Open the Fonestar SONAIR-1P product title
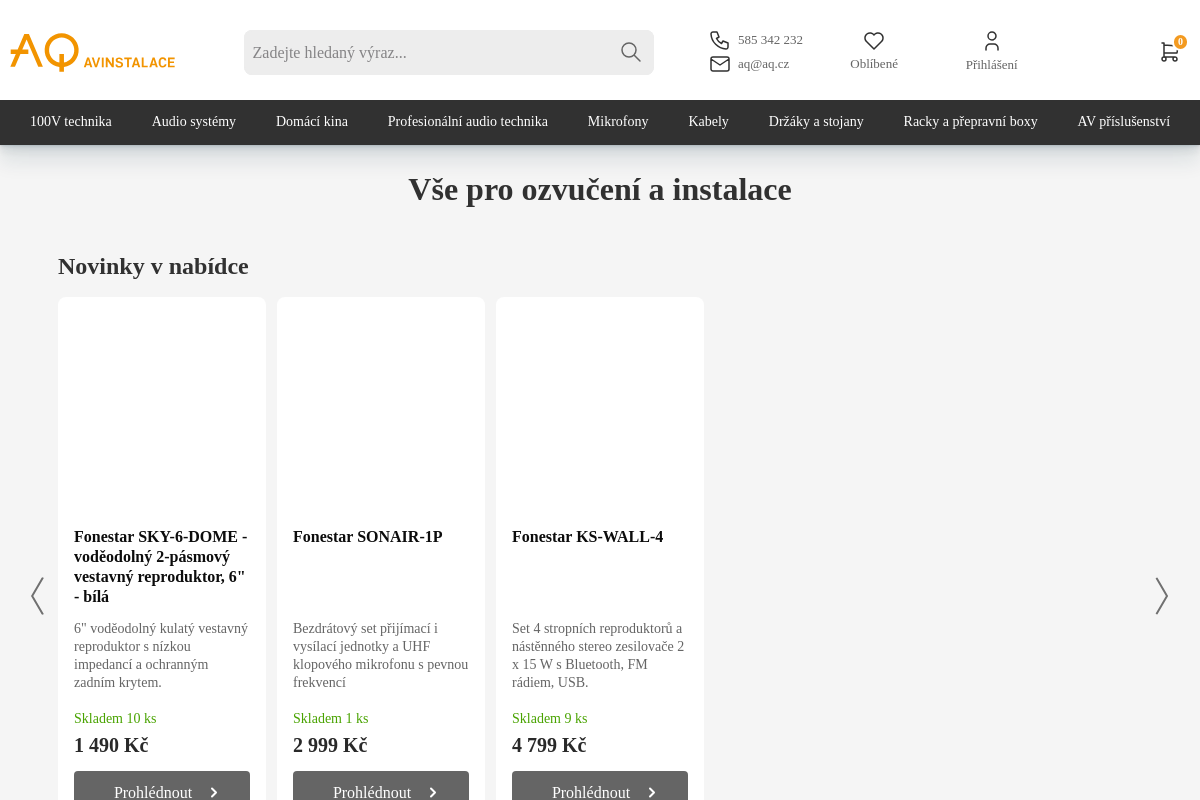Screen dimensions: 1200x800 pos(368,537)
